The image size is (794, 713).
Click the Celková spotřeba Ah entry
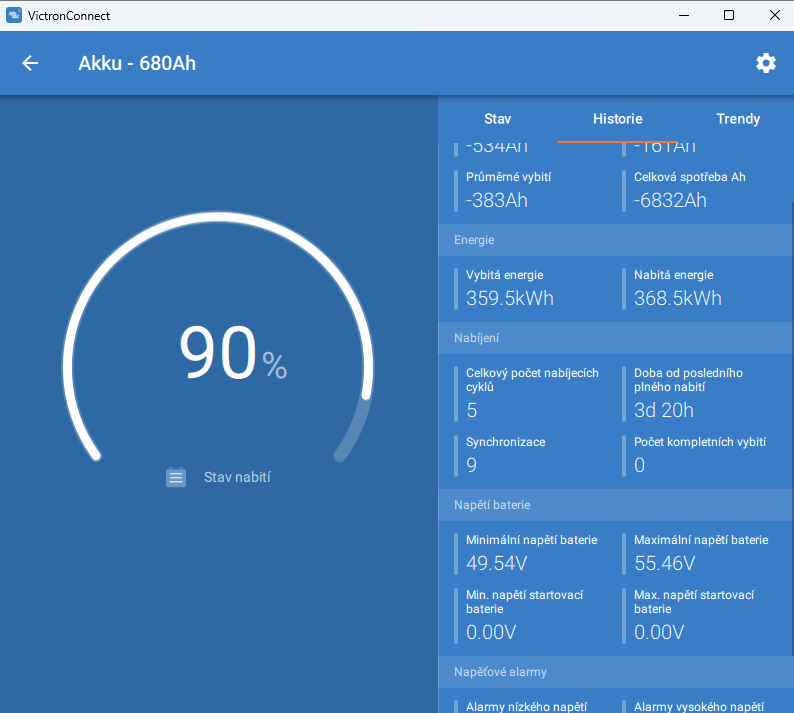tap(689, 189)
